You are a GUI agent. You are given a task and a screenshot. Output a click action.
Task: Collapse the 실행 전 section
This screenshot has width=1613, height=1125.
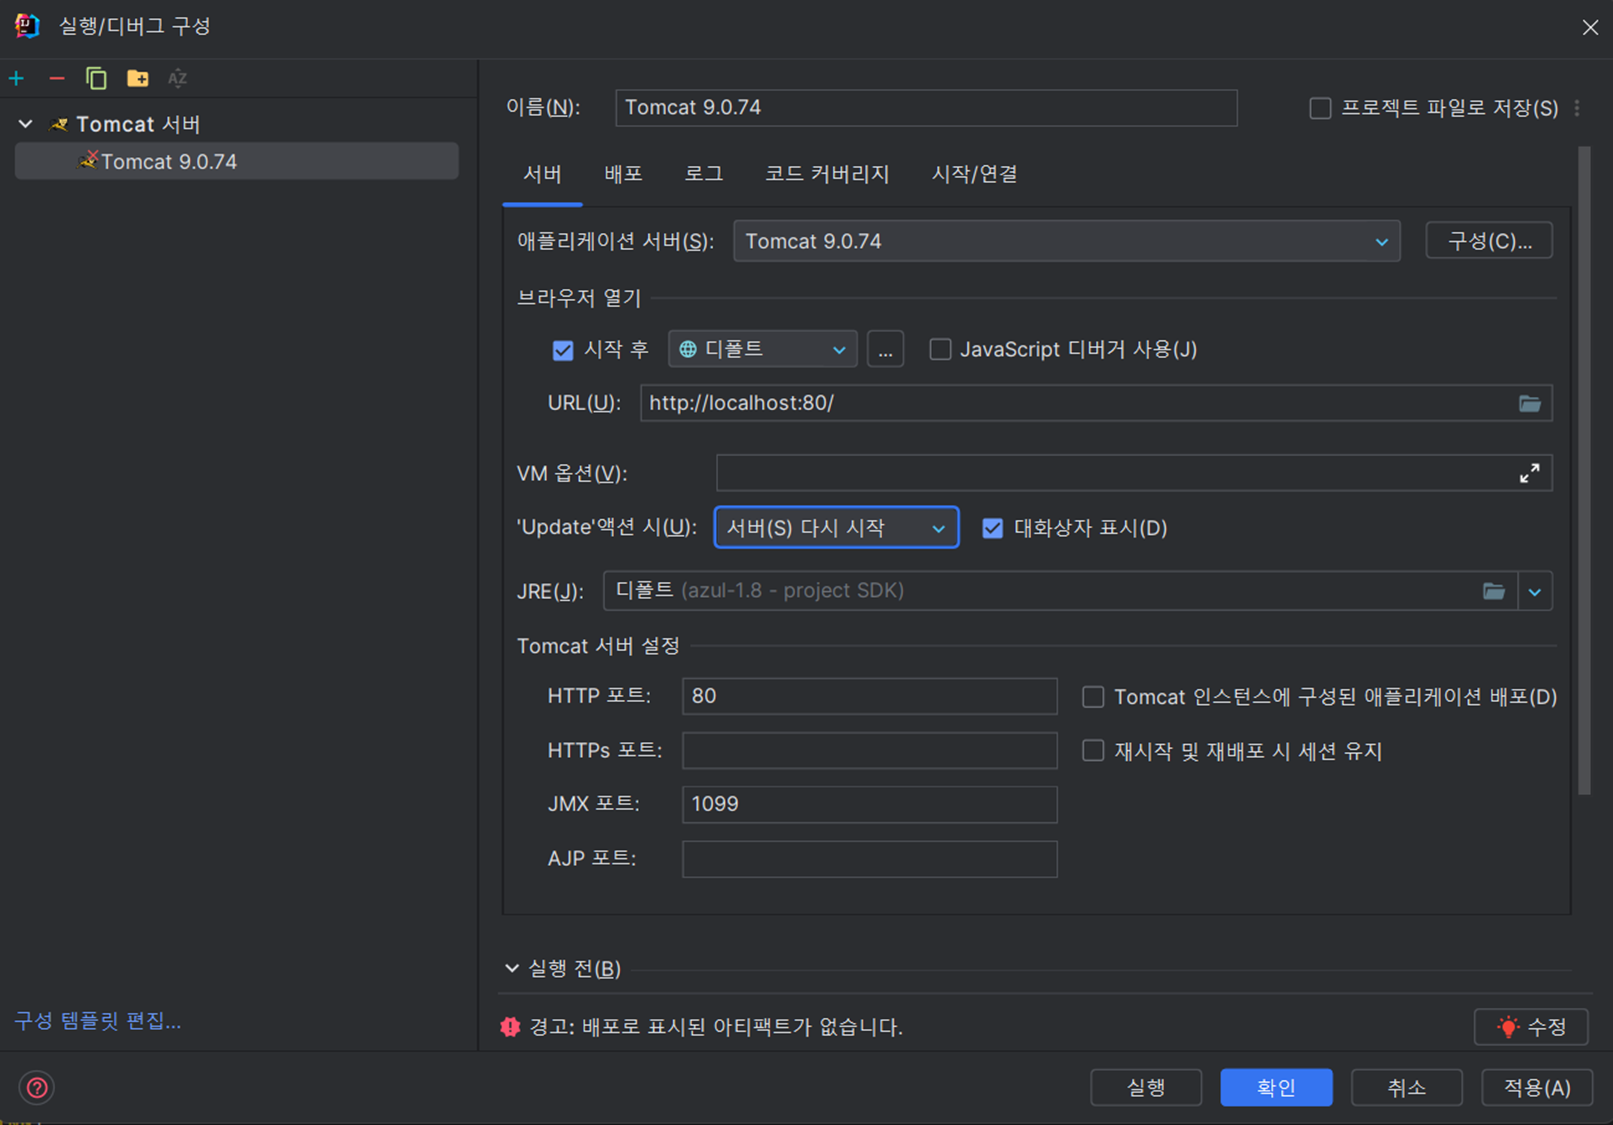click(512, 968)
